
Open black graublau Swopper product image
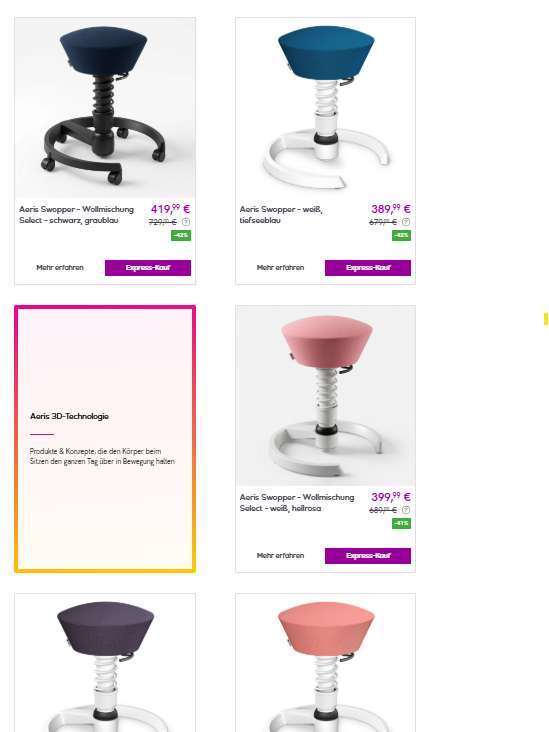click(x=105, y=108)
